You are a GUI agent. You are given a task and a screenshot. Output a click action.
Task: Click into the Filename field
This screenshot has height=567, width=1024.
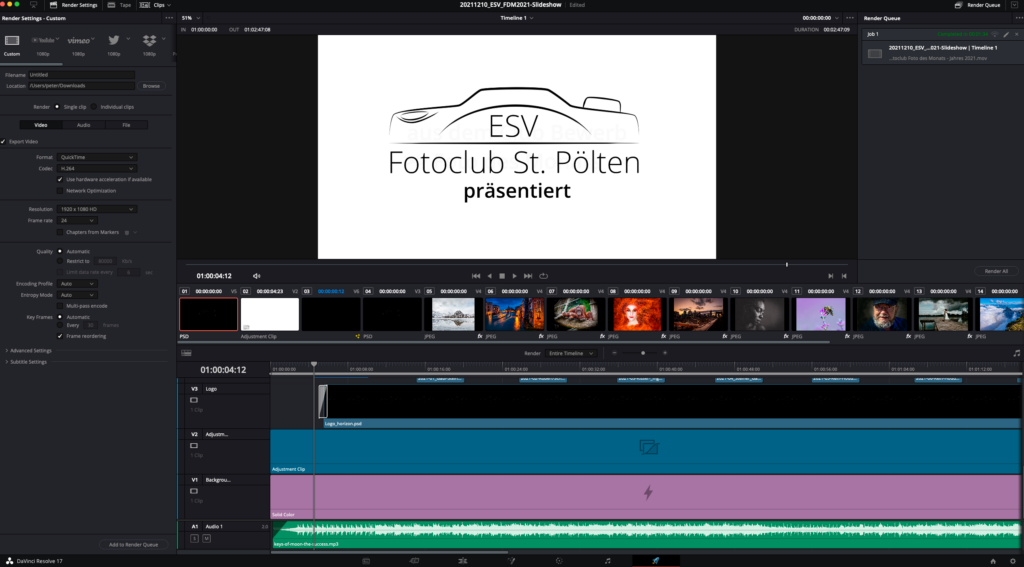pos(81,74)
